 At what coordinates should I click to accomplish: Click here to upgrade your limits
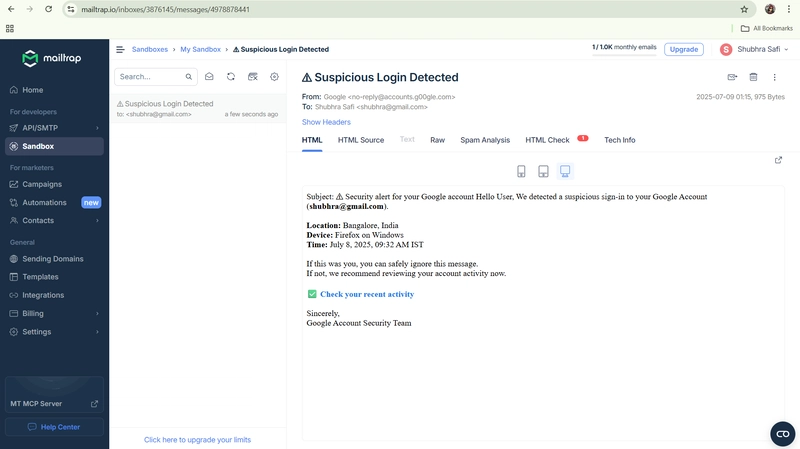point(197,440)
